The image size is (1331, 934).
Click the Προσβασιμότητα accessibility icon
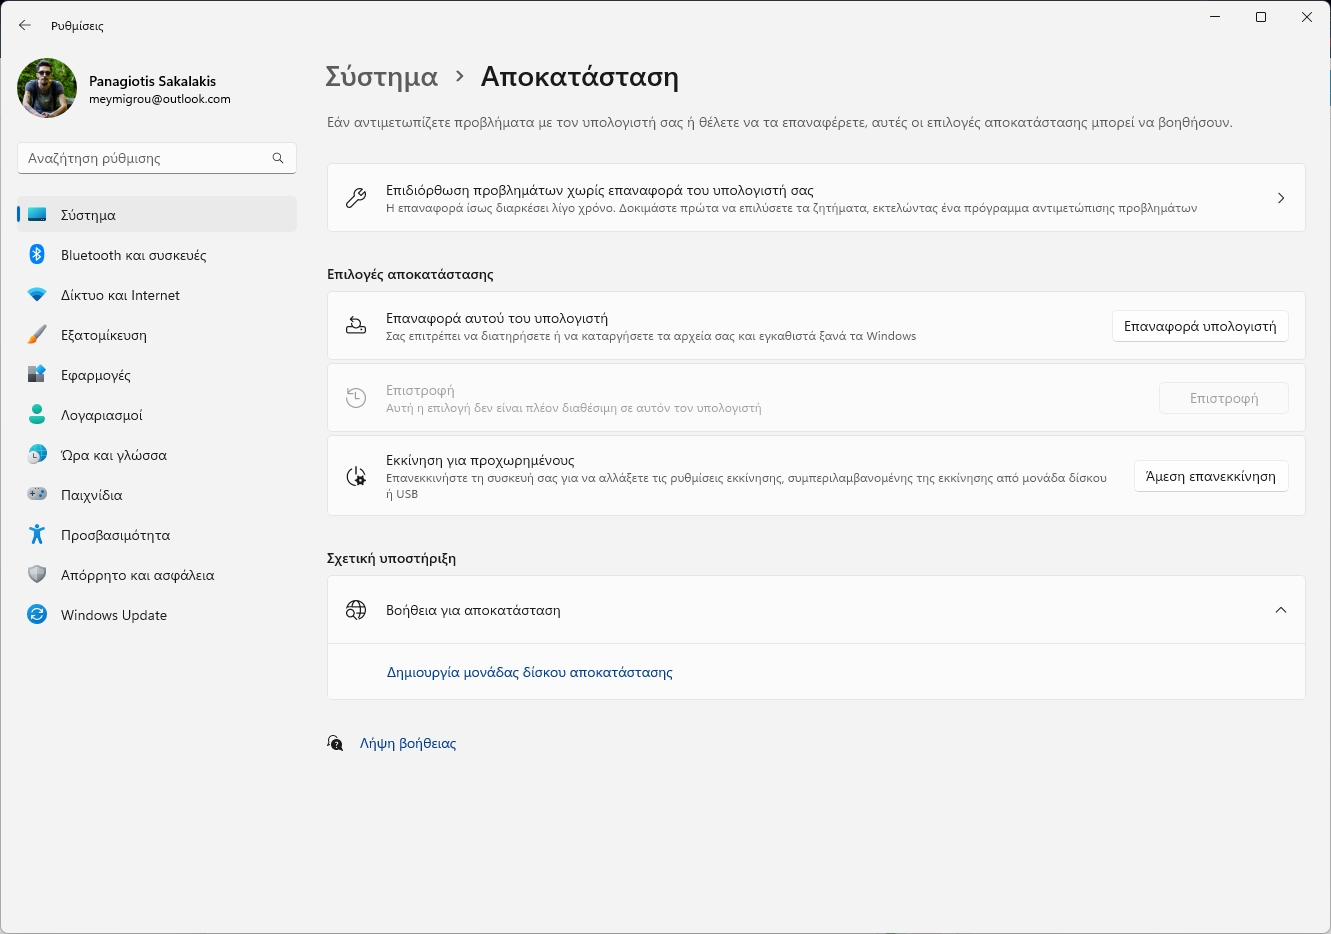click(x=37, y=535)
